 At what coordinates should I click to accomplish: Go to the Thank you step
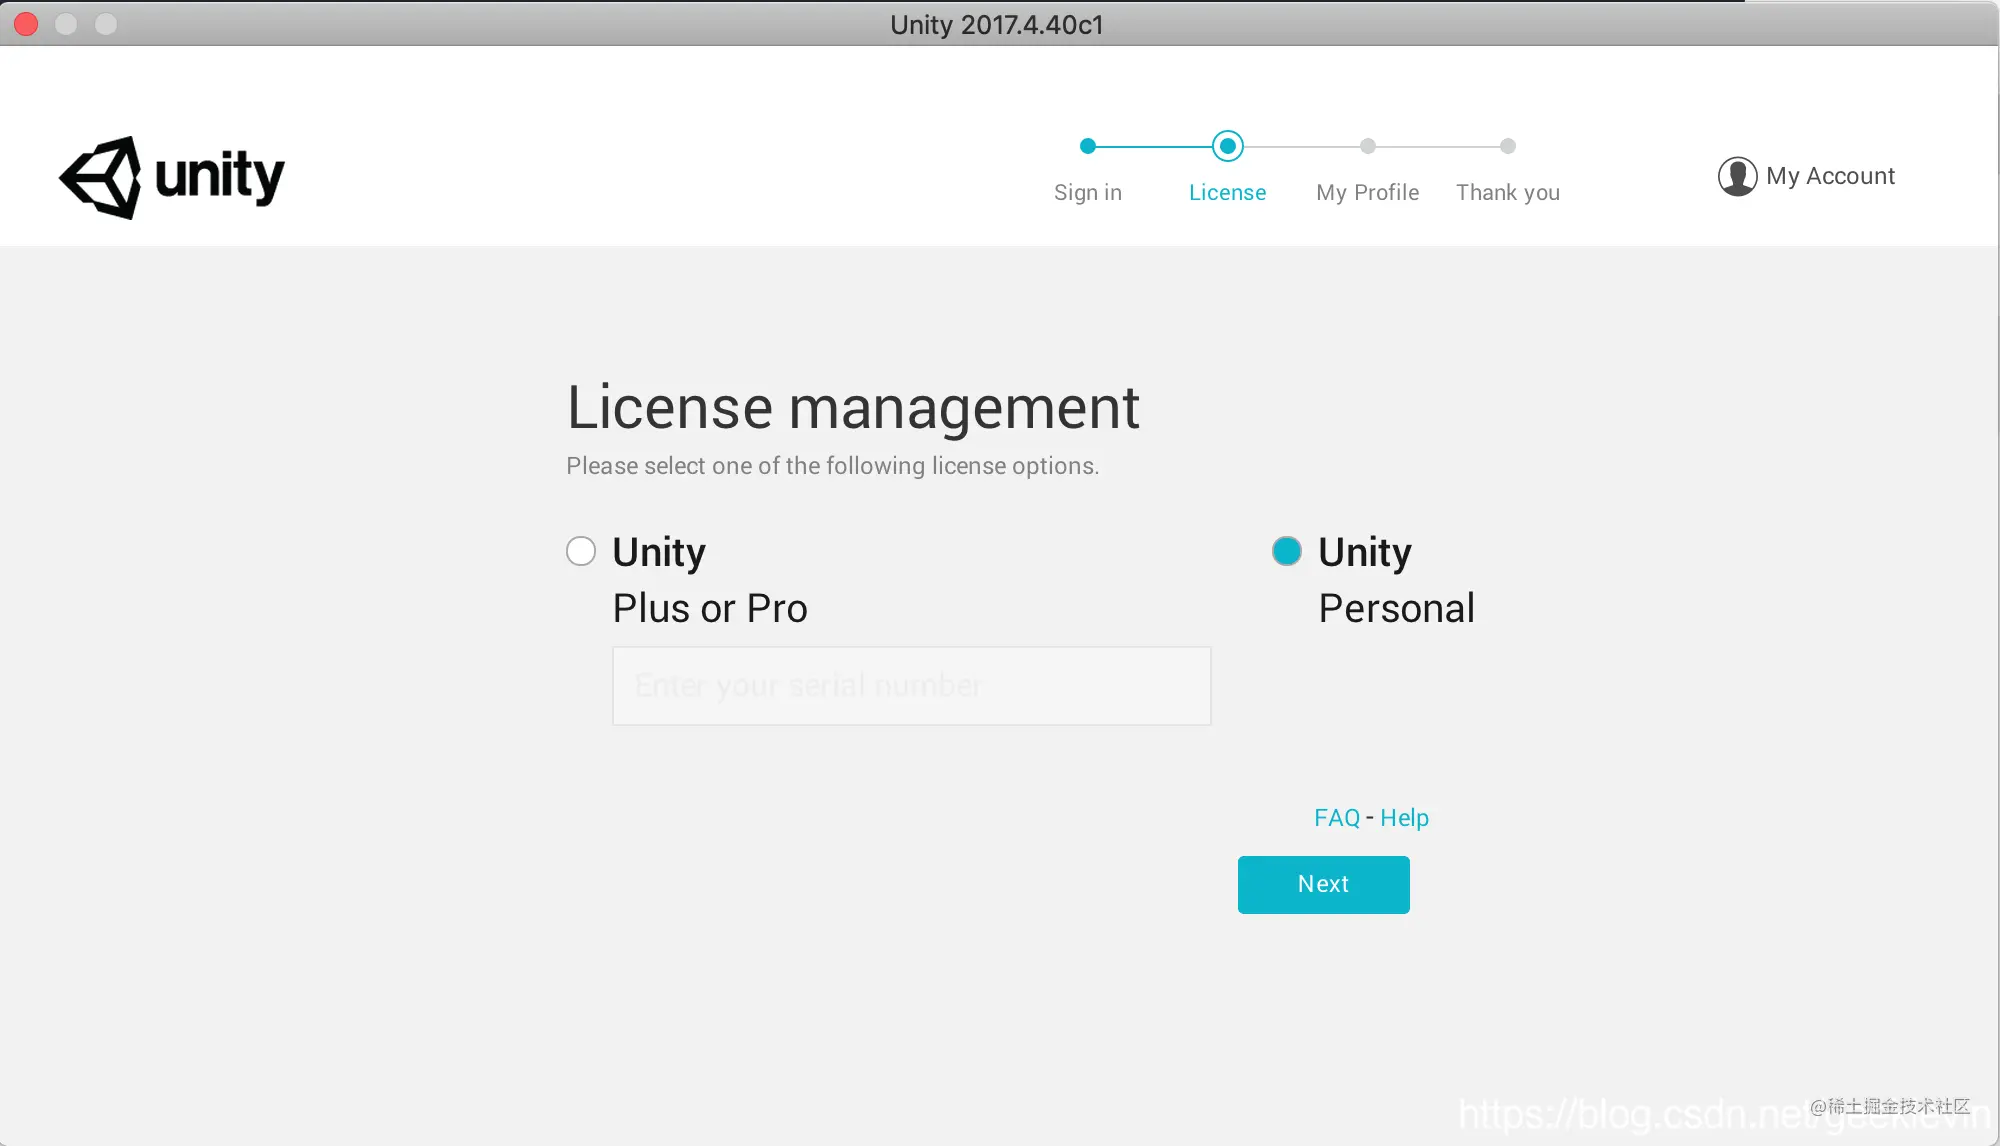1508,192
